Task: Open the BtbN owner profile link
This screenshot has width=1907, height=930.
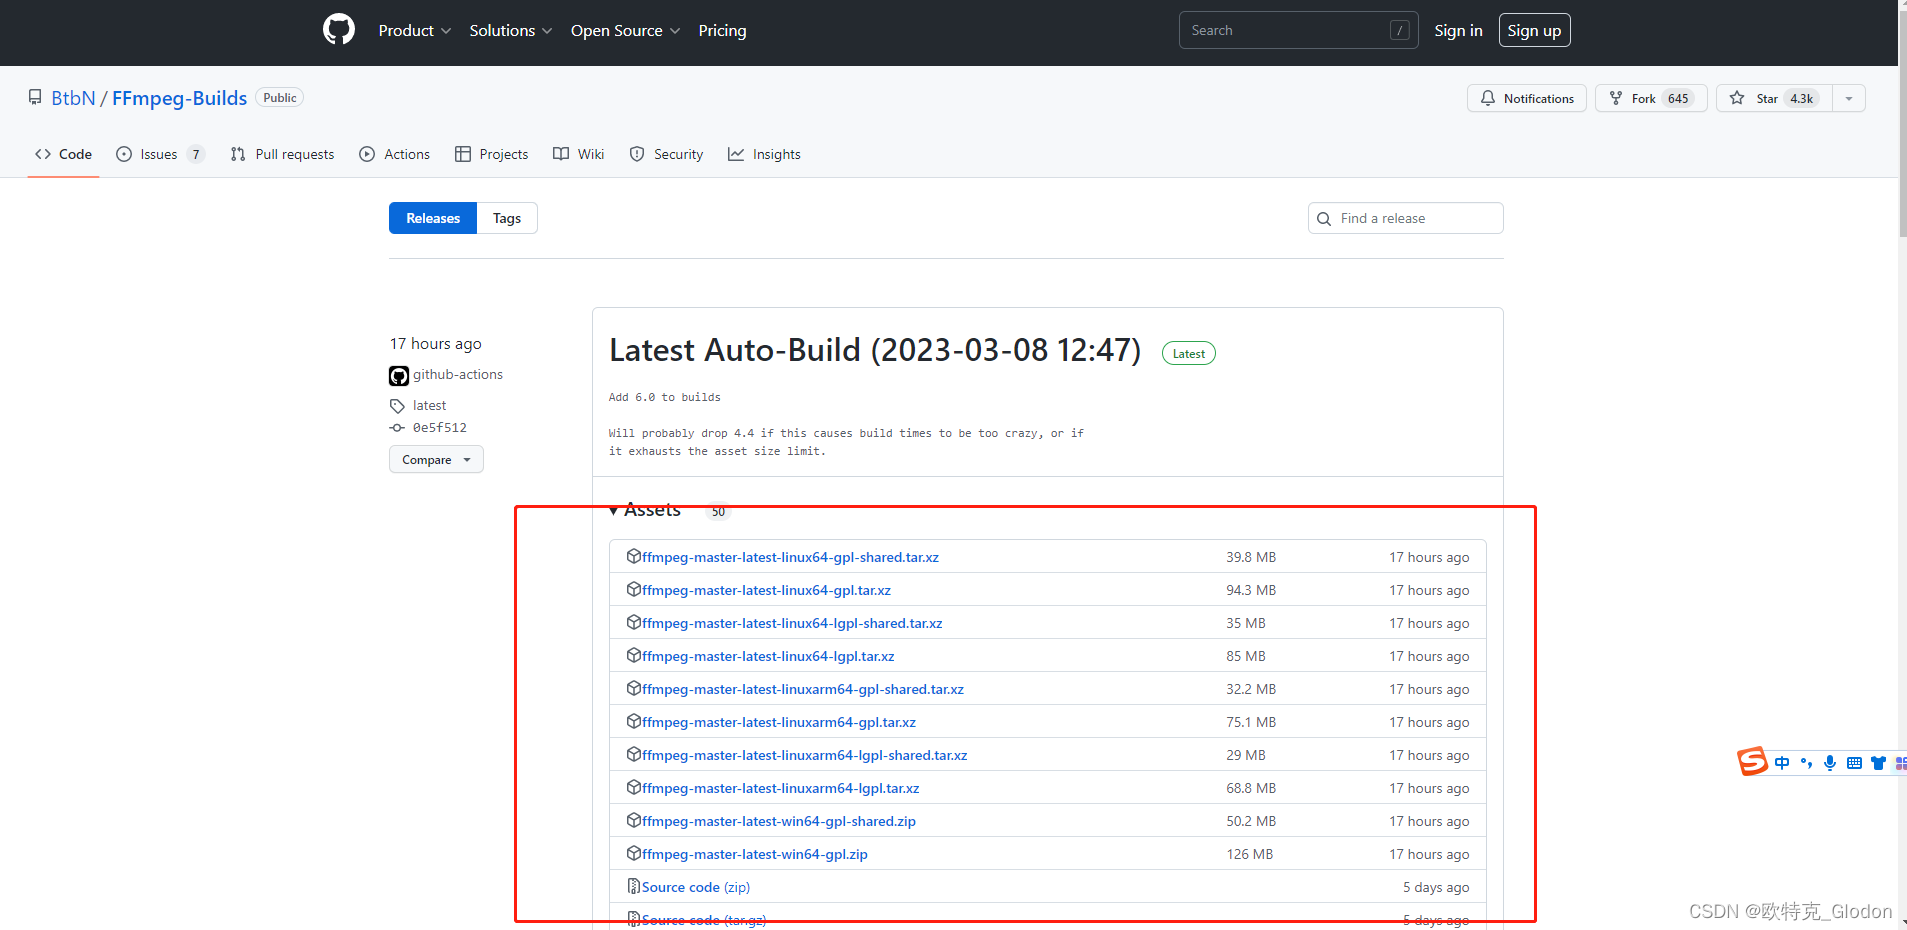Action: tap(73, 98)
